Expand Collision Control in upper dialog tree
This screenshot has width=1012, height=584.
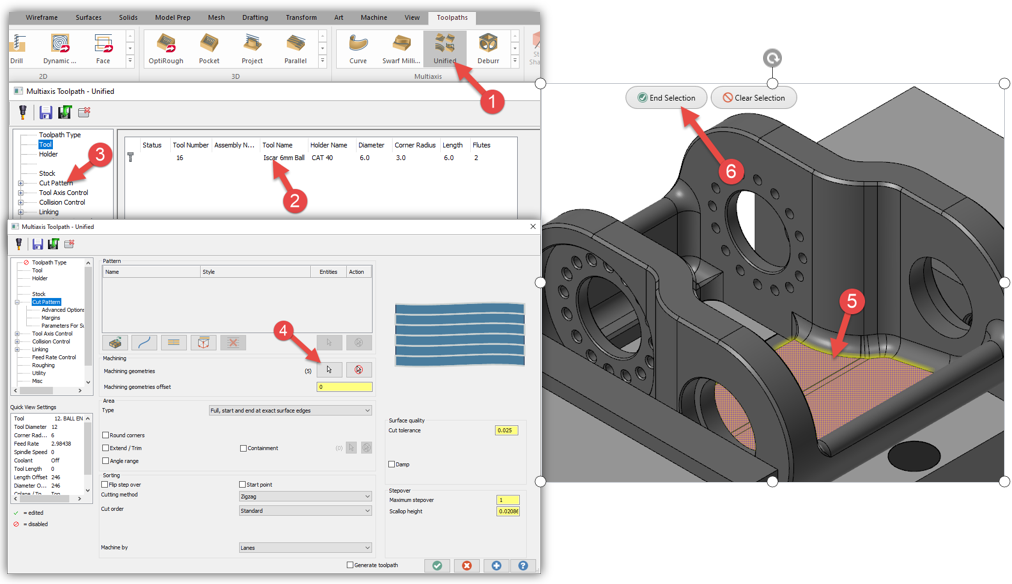click(21, 202)
